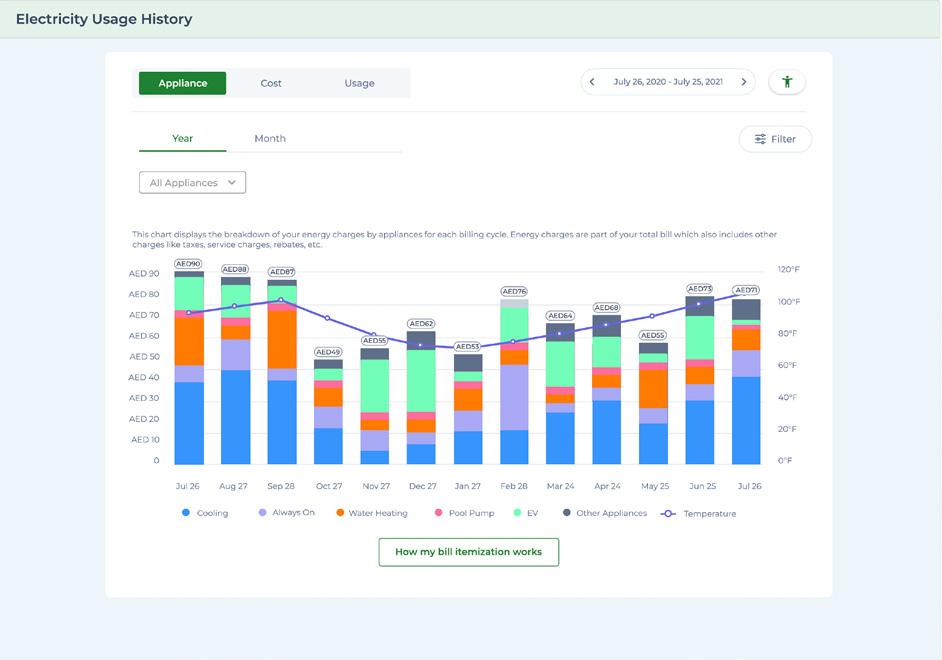The image size is (942, 660).
Task: Select the Dec 27 green EV segment
Action: click(x=421, y=381)
